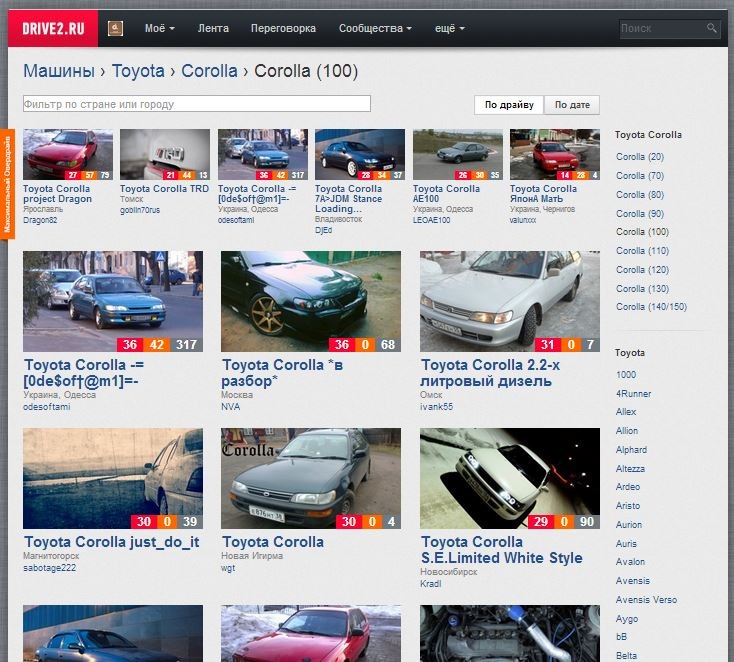
Task: Open user profile wgt
Action: [228, 568]
